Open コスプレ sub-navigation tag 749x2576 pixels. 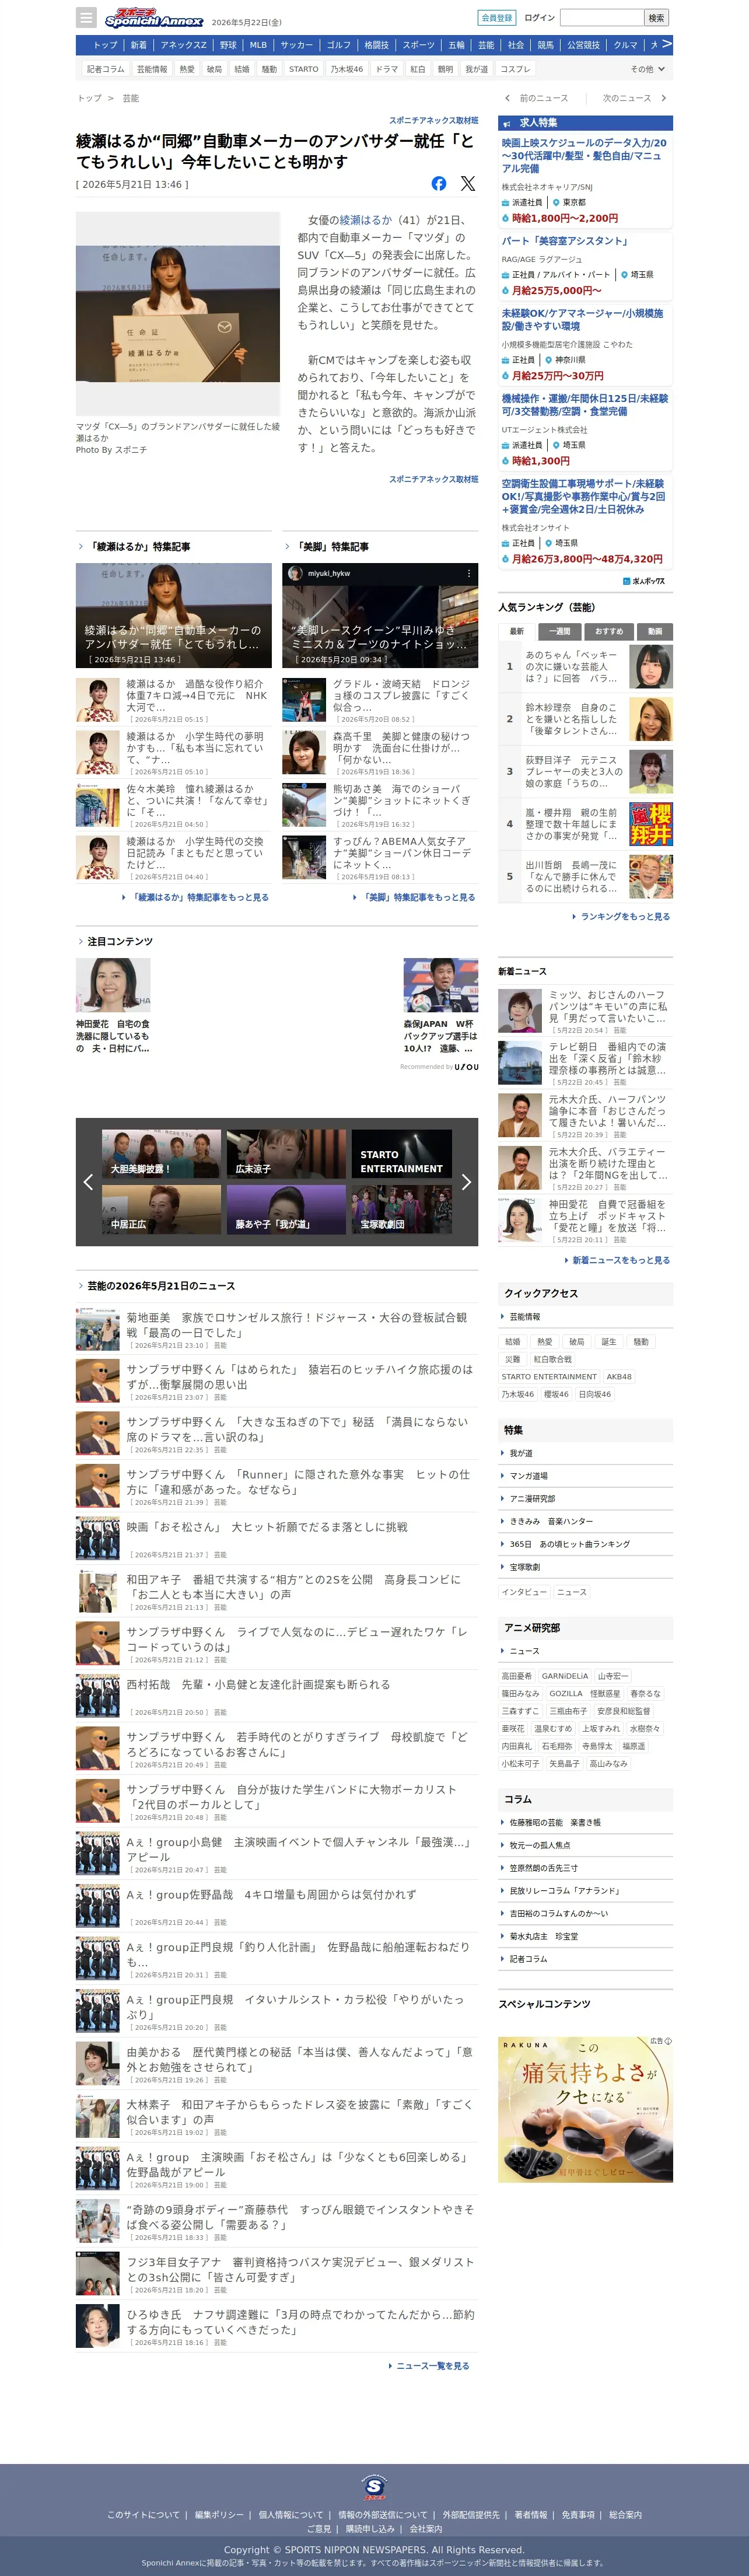click(x=515, y=69)
